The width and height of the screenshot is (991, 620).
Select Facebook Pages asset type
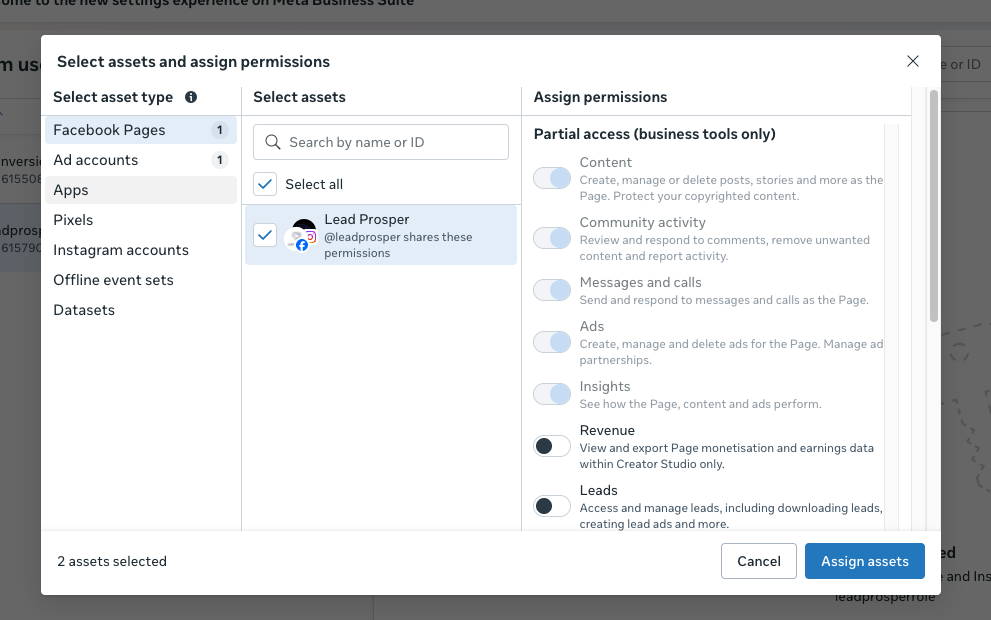point(141,130)
